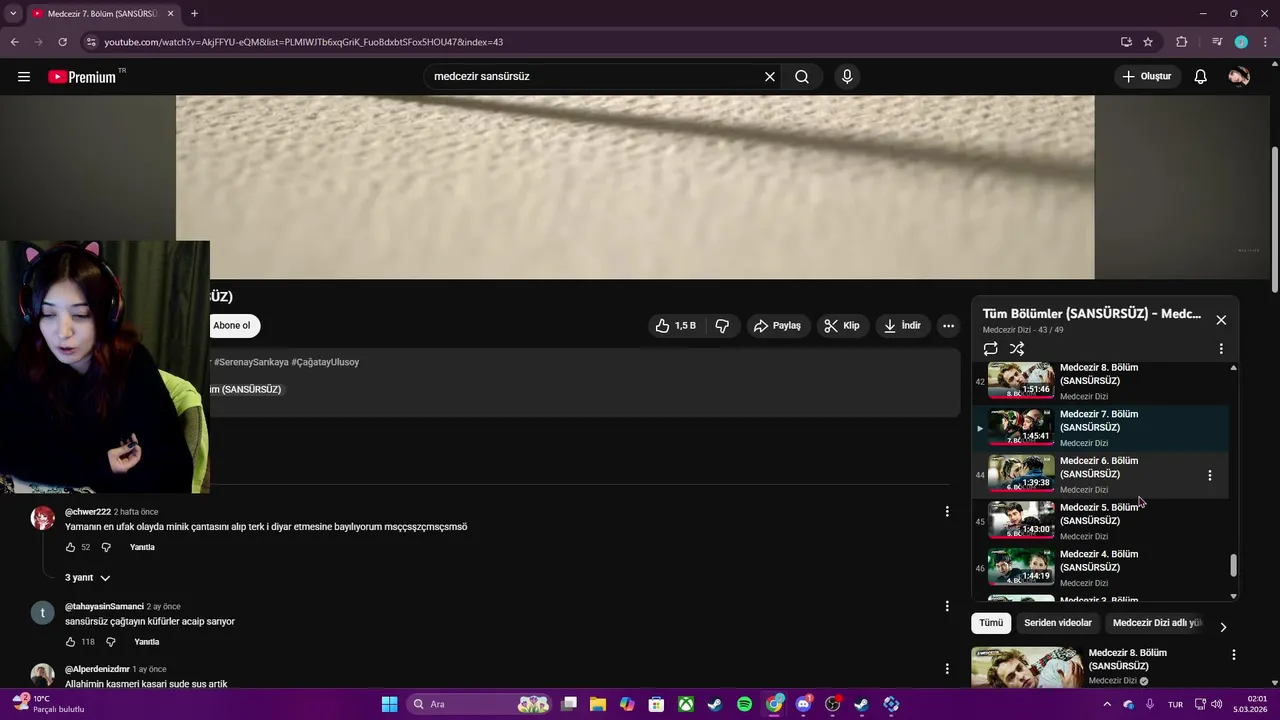Open the tab search dropdown
This screenshot has width=1280, height=720.
pyautogui.click(x=12, y=13)
